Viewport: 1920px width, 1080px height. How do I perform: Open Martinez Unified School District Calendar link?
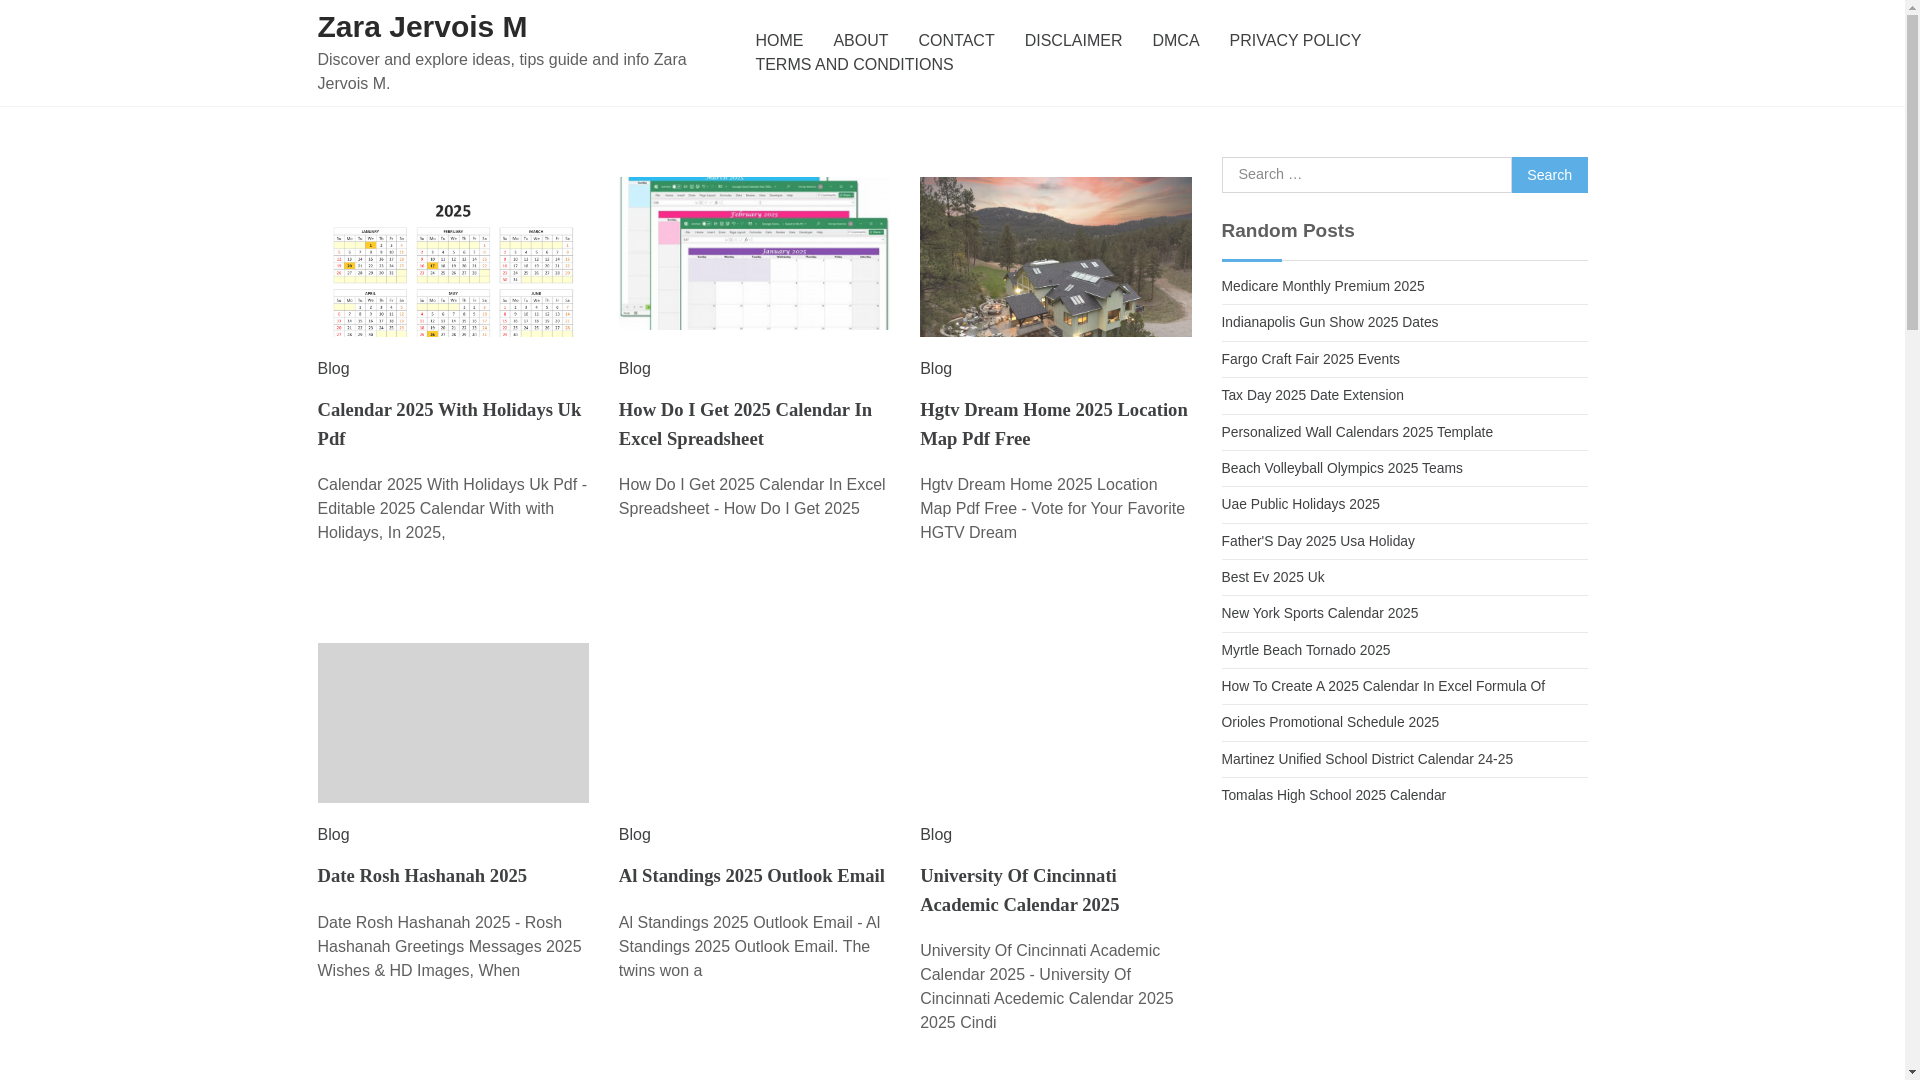[x=1367, y=759]
